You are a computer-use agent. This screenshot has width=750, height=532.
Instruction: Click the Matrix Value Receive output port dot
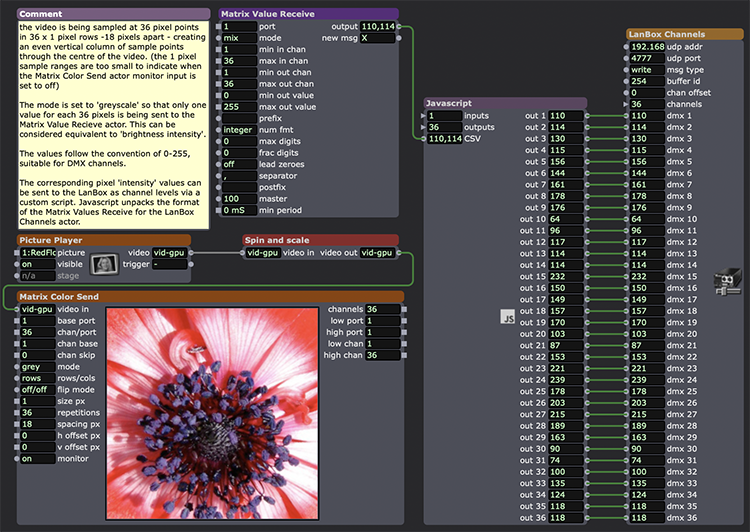400,26
